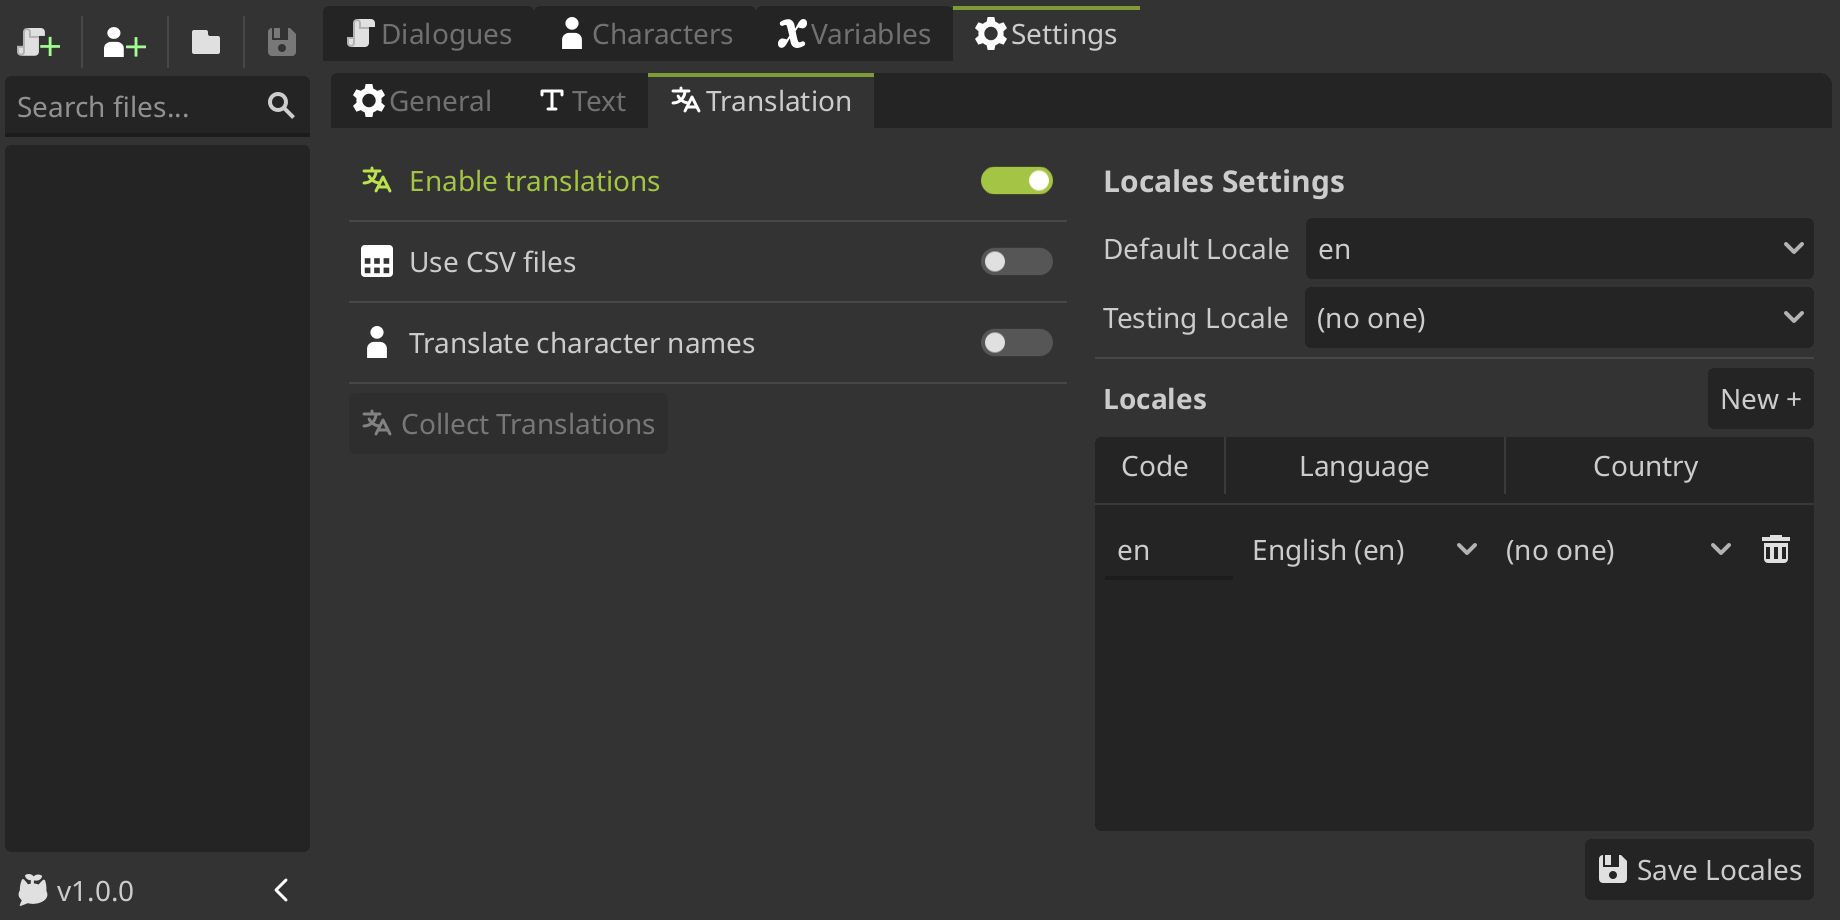Turn on Use CSV files
This screenshot has width=1840, height=920.
click(1016, 261)
